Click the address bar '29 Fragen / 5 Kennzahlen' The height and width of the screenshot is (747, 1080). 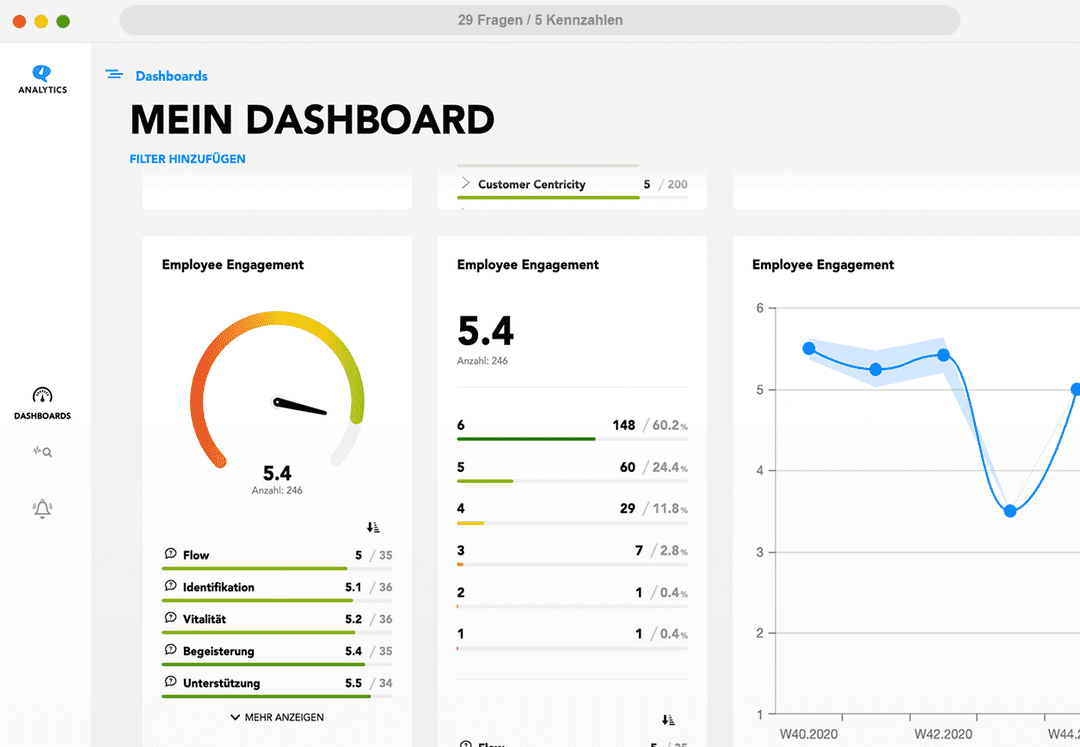point(540,20)
